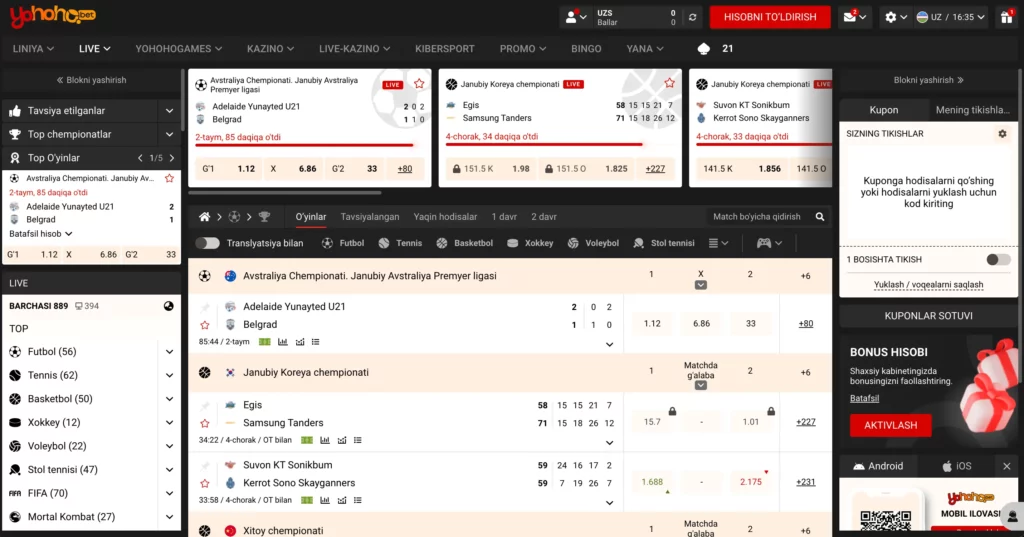Filter live events by Basketbol
1024x537 pixels.
tap(464, 243)
